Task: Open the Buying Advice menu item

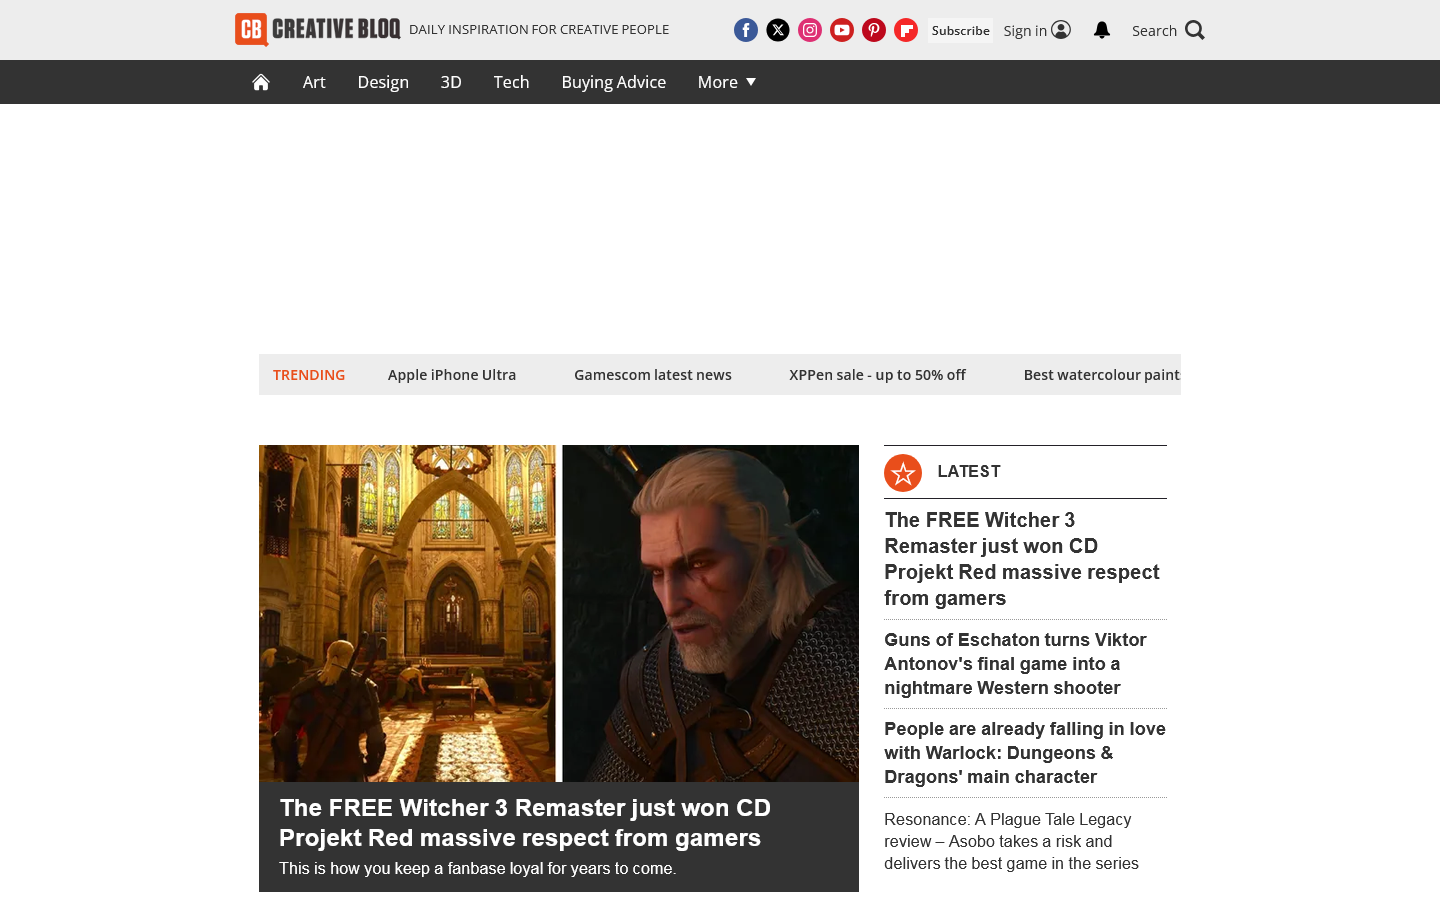Action: click(614, 82)
